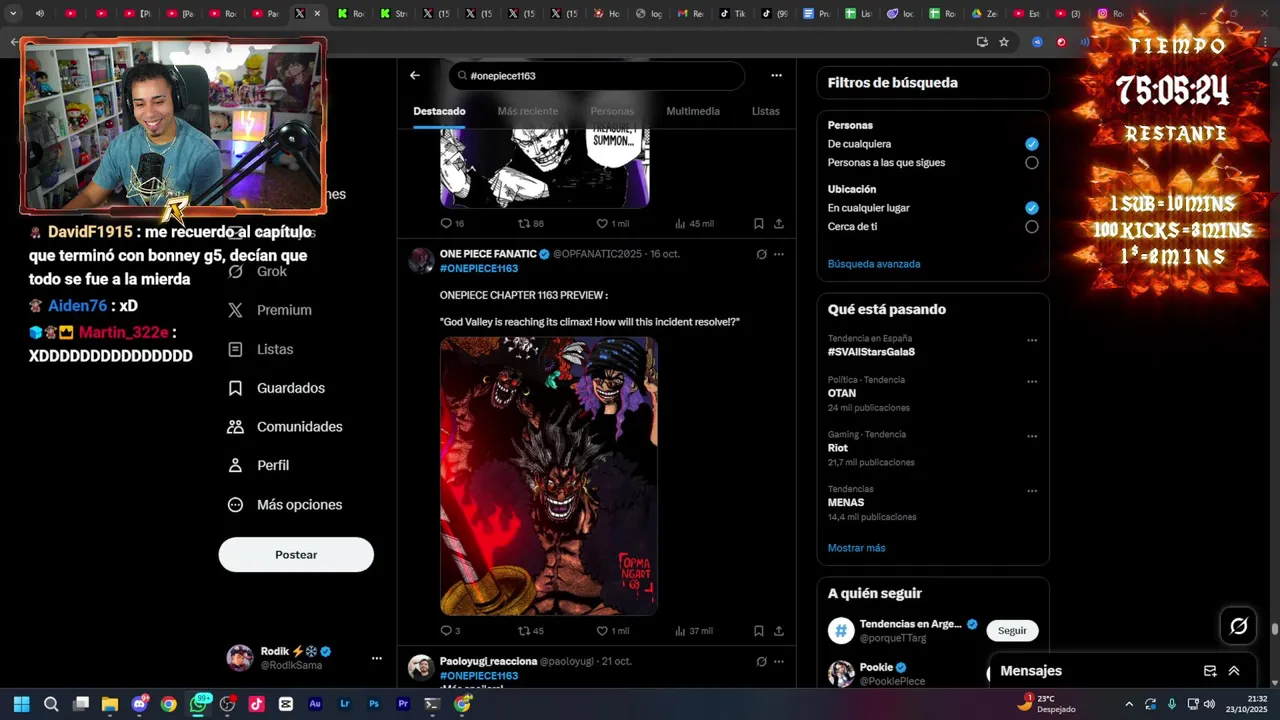Select the De cualquiera people filter

tap(1032, 144)
